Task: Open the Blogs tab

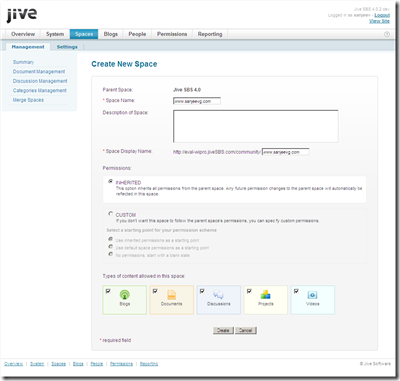Action: (x=111, y=34)
